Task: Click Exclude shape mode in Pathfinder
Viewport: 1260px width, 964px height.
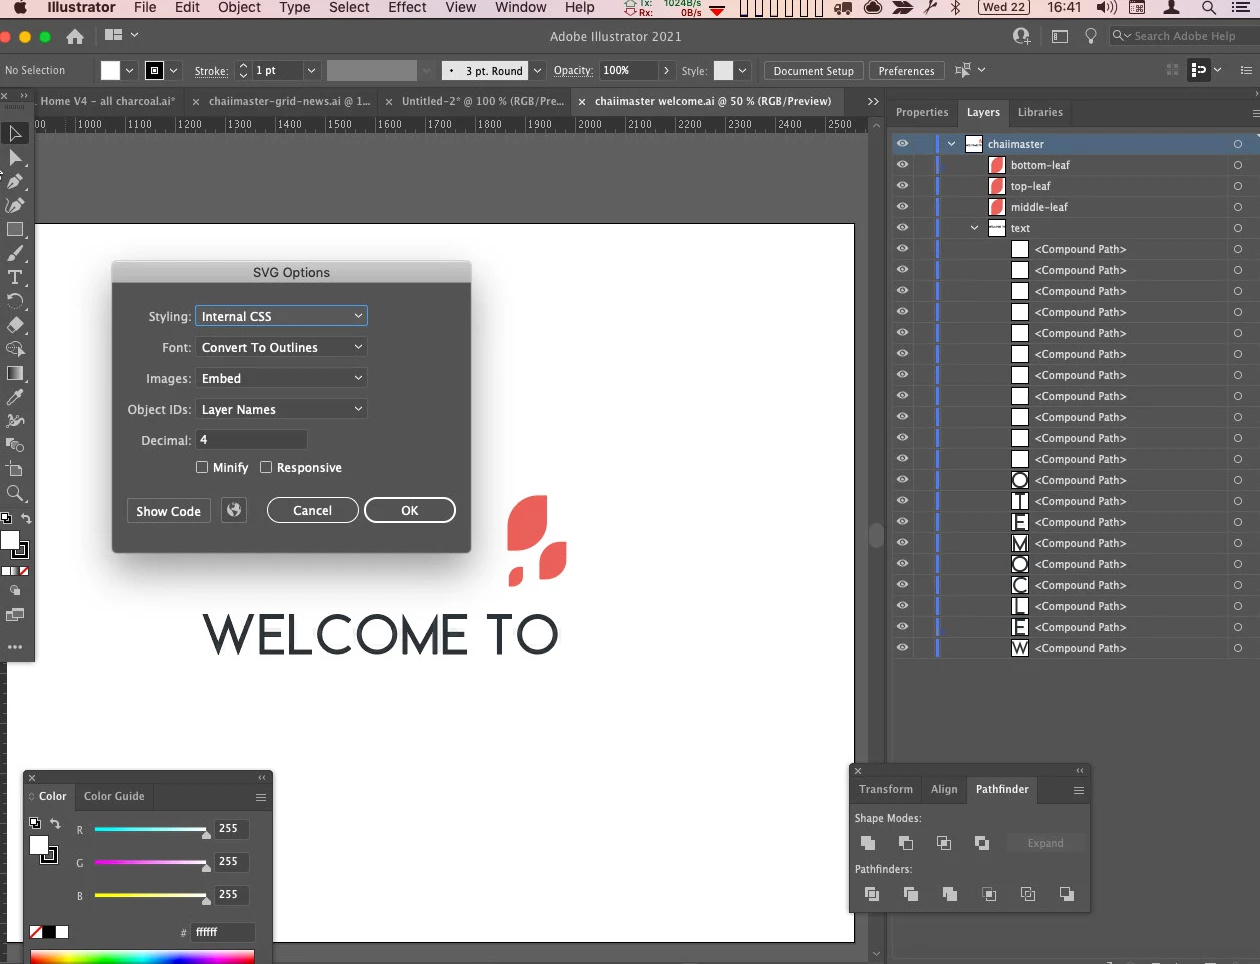Action: 982,843
